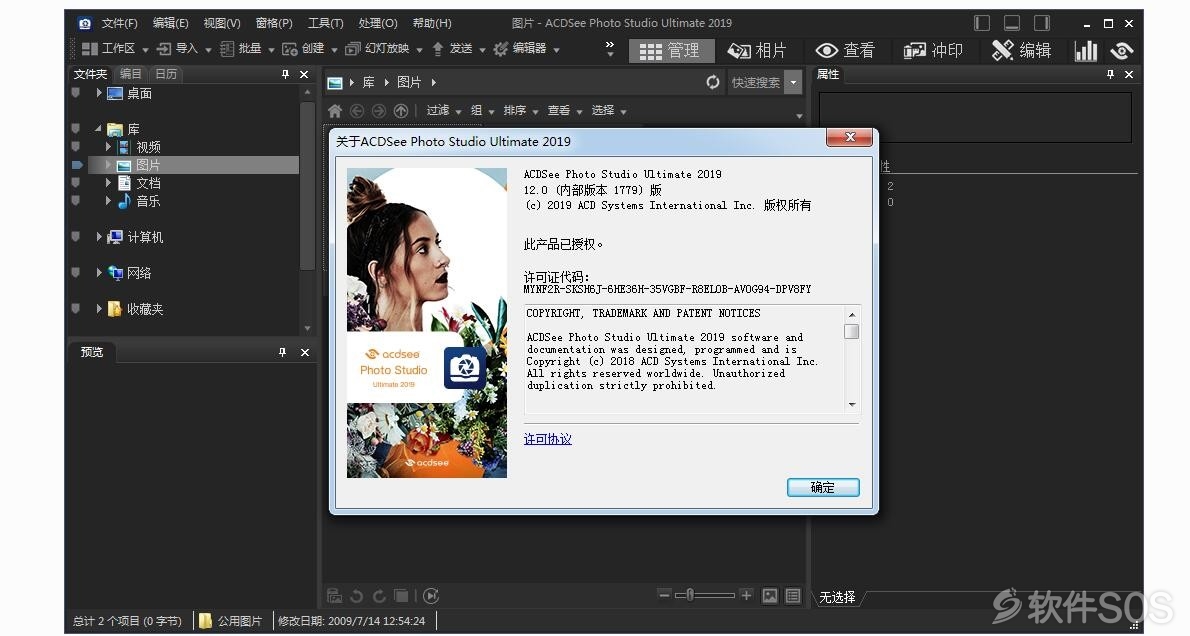Click 确定 to close the about dialog
Viewport: 1190px width, 636px height.
pos(823,487)
